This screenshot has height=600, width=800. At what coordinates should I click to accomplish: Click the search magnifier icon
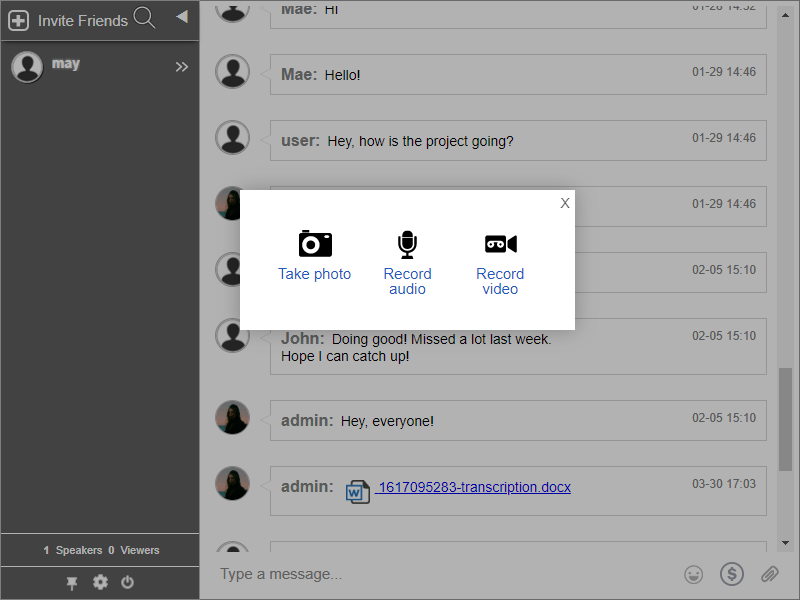(145, 18)
